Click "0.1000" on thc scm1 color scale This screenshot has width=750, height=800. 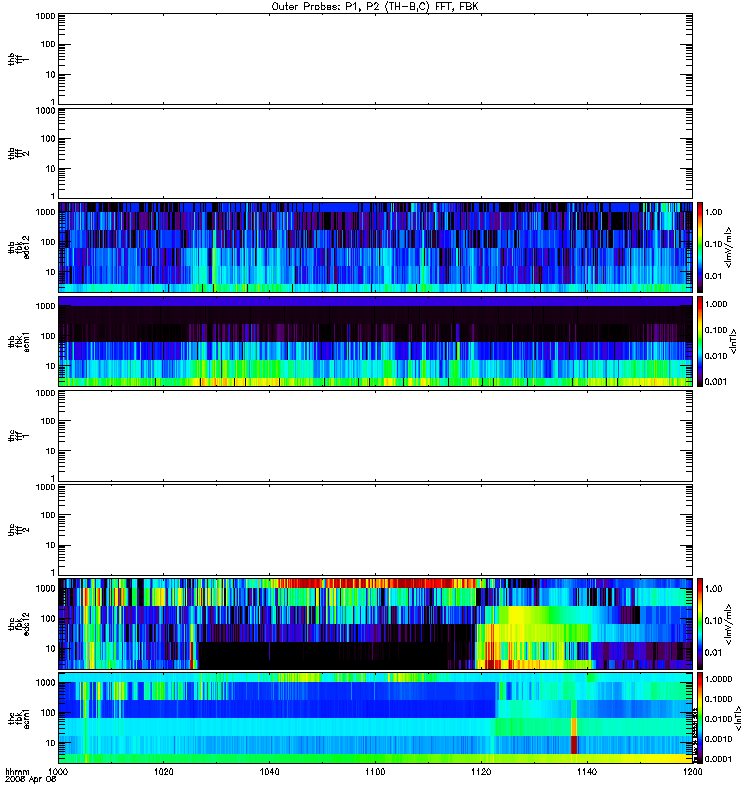tap(718, 699)
